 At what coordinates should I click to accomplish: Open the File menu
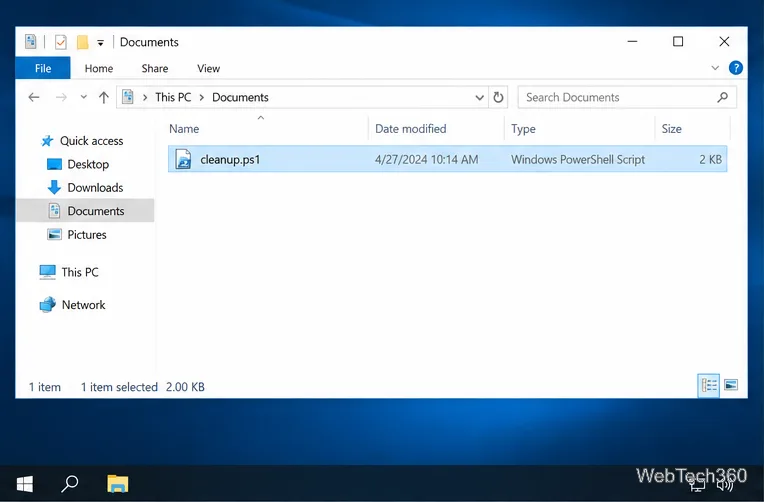43,68
